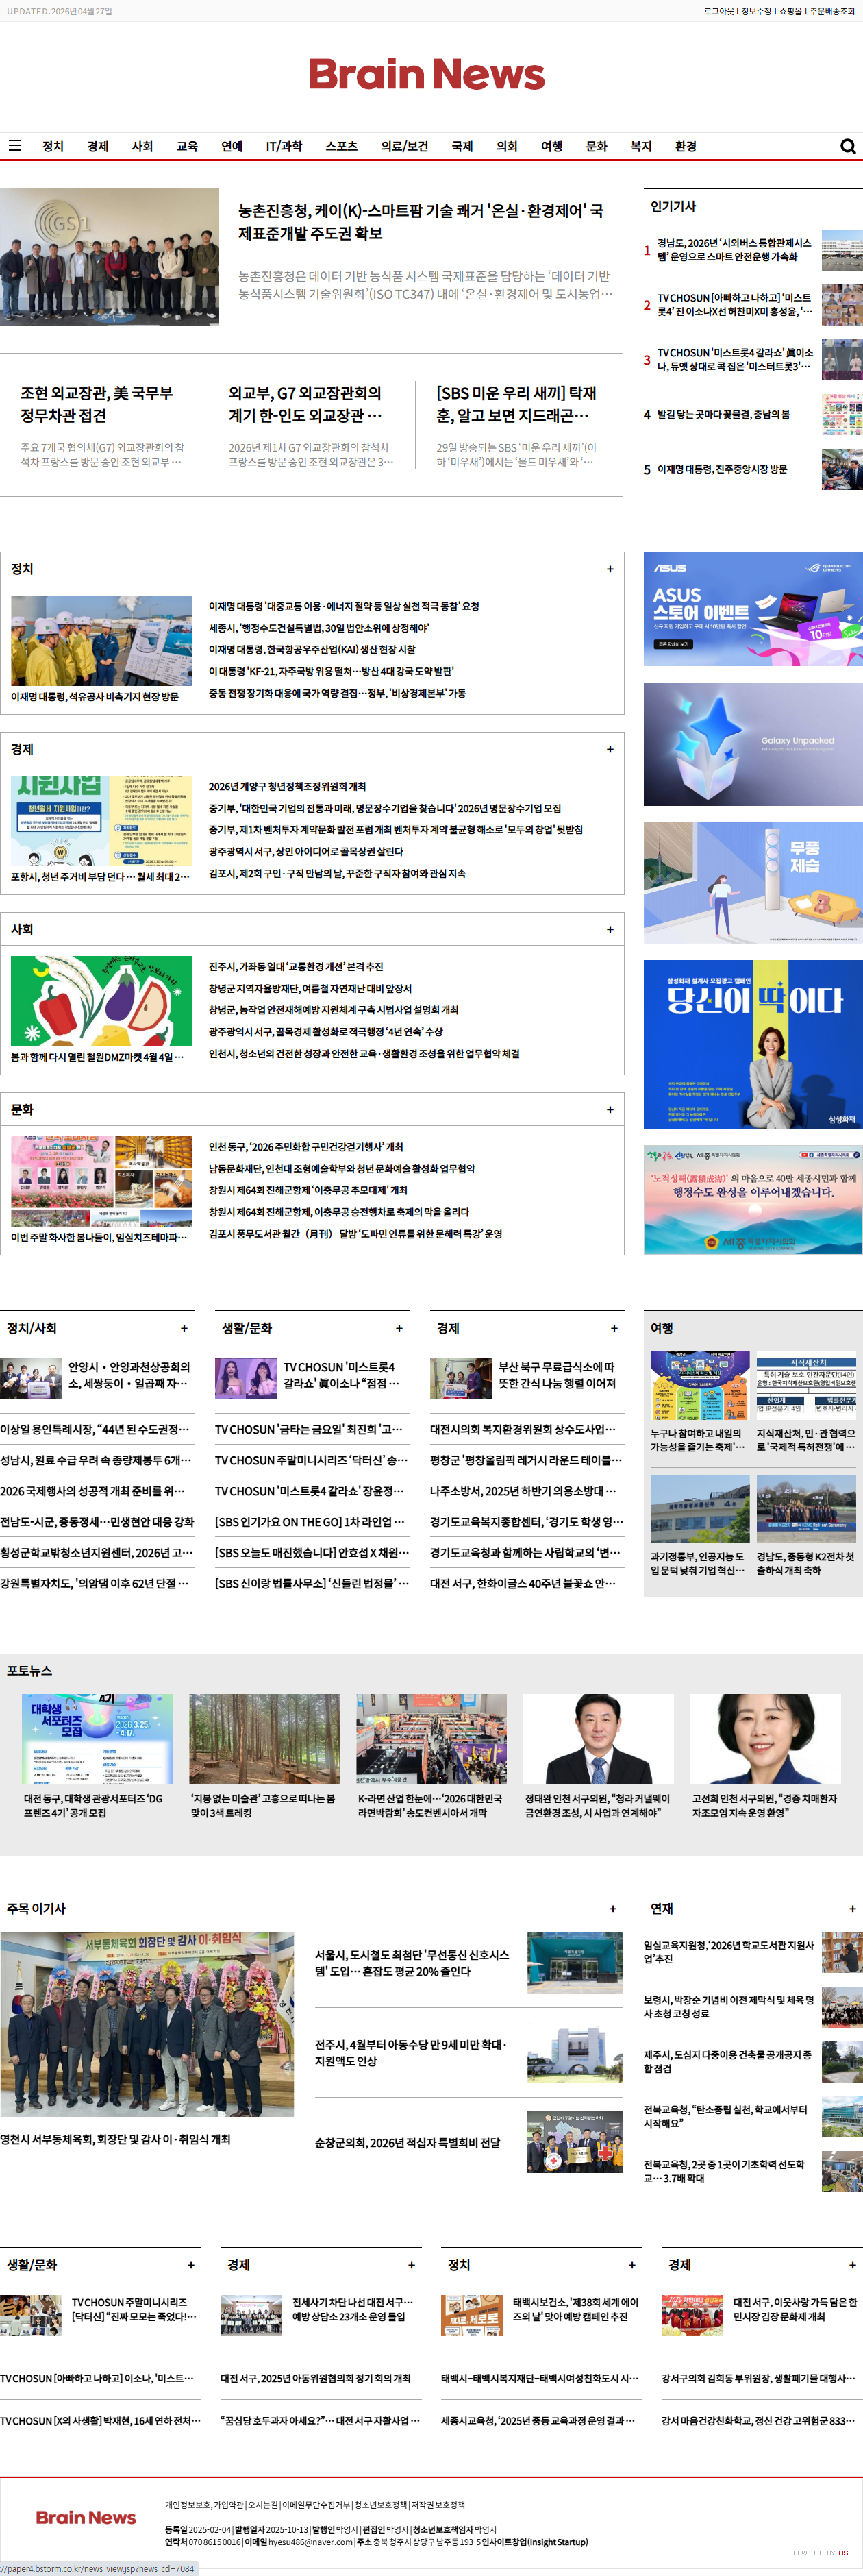Click the Brain News logo in the header
Viewport: 863px width, 2576px height.
pos(427,74)
